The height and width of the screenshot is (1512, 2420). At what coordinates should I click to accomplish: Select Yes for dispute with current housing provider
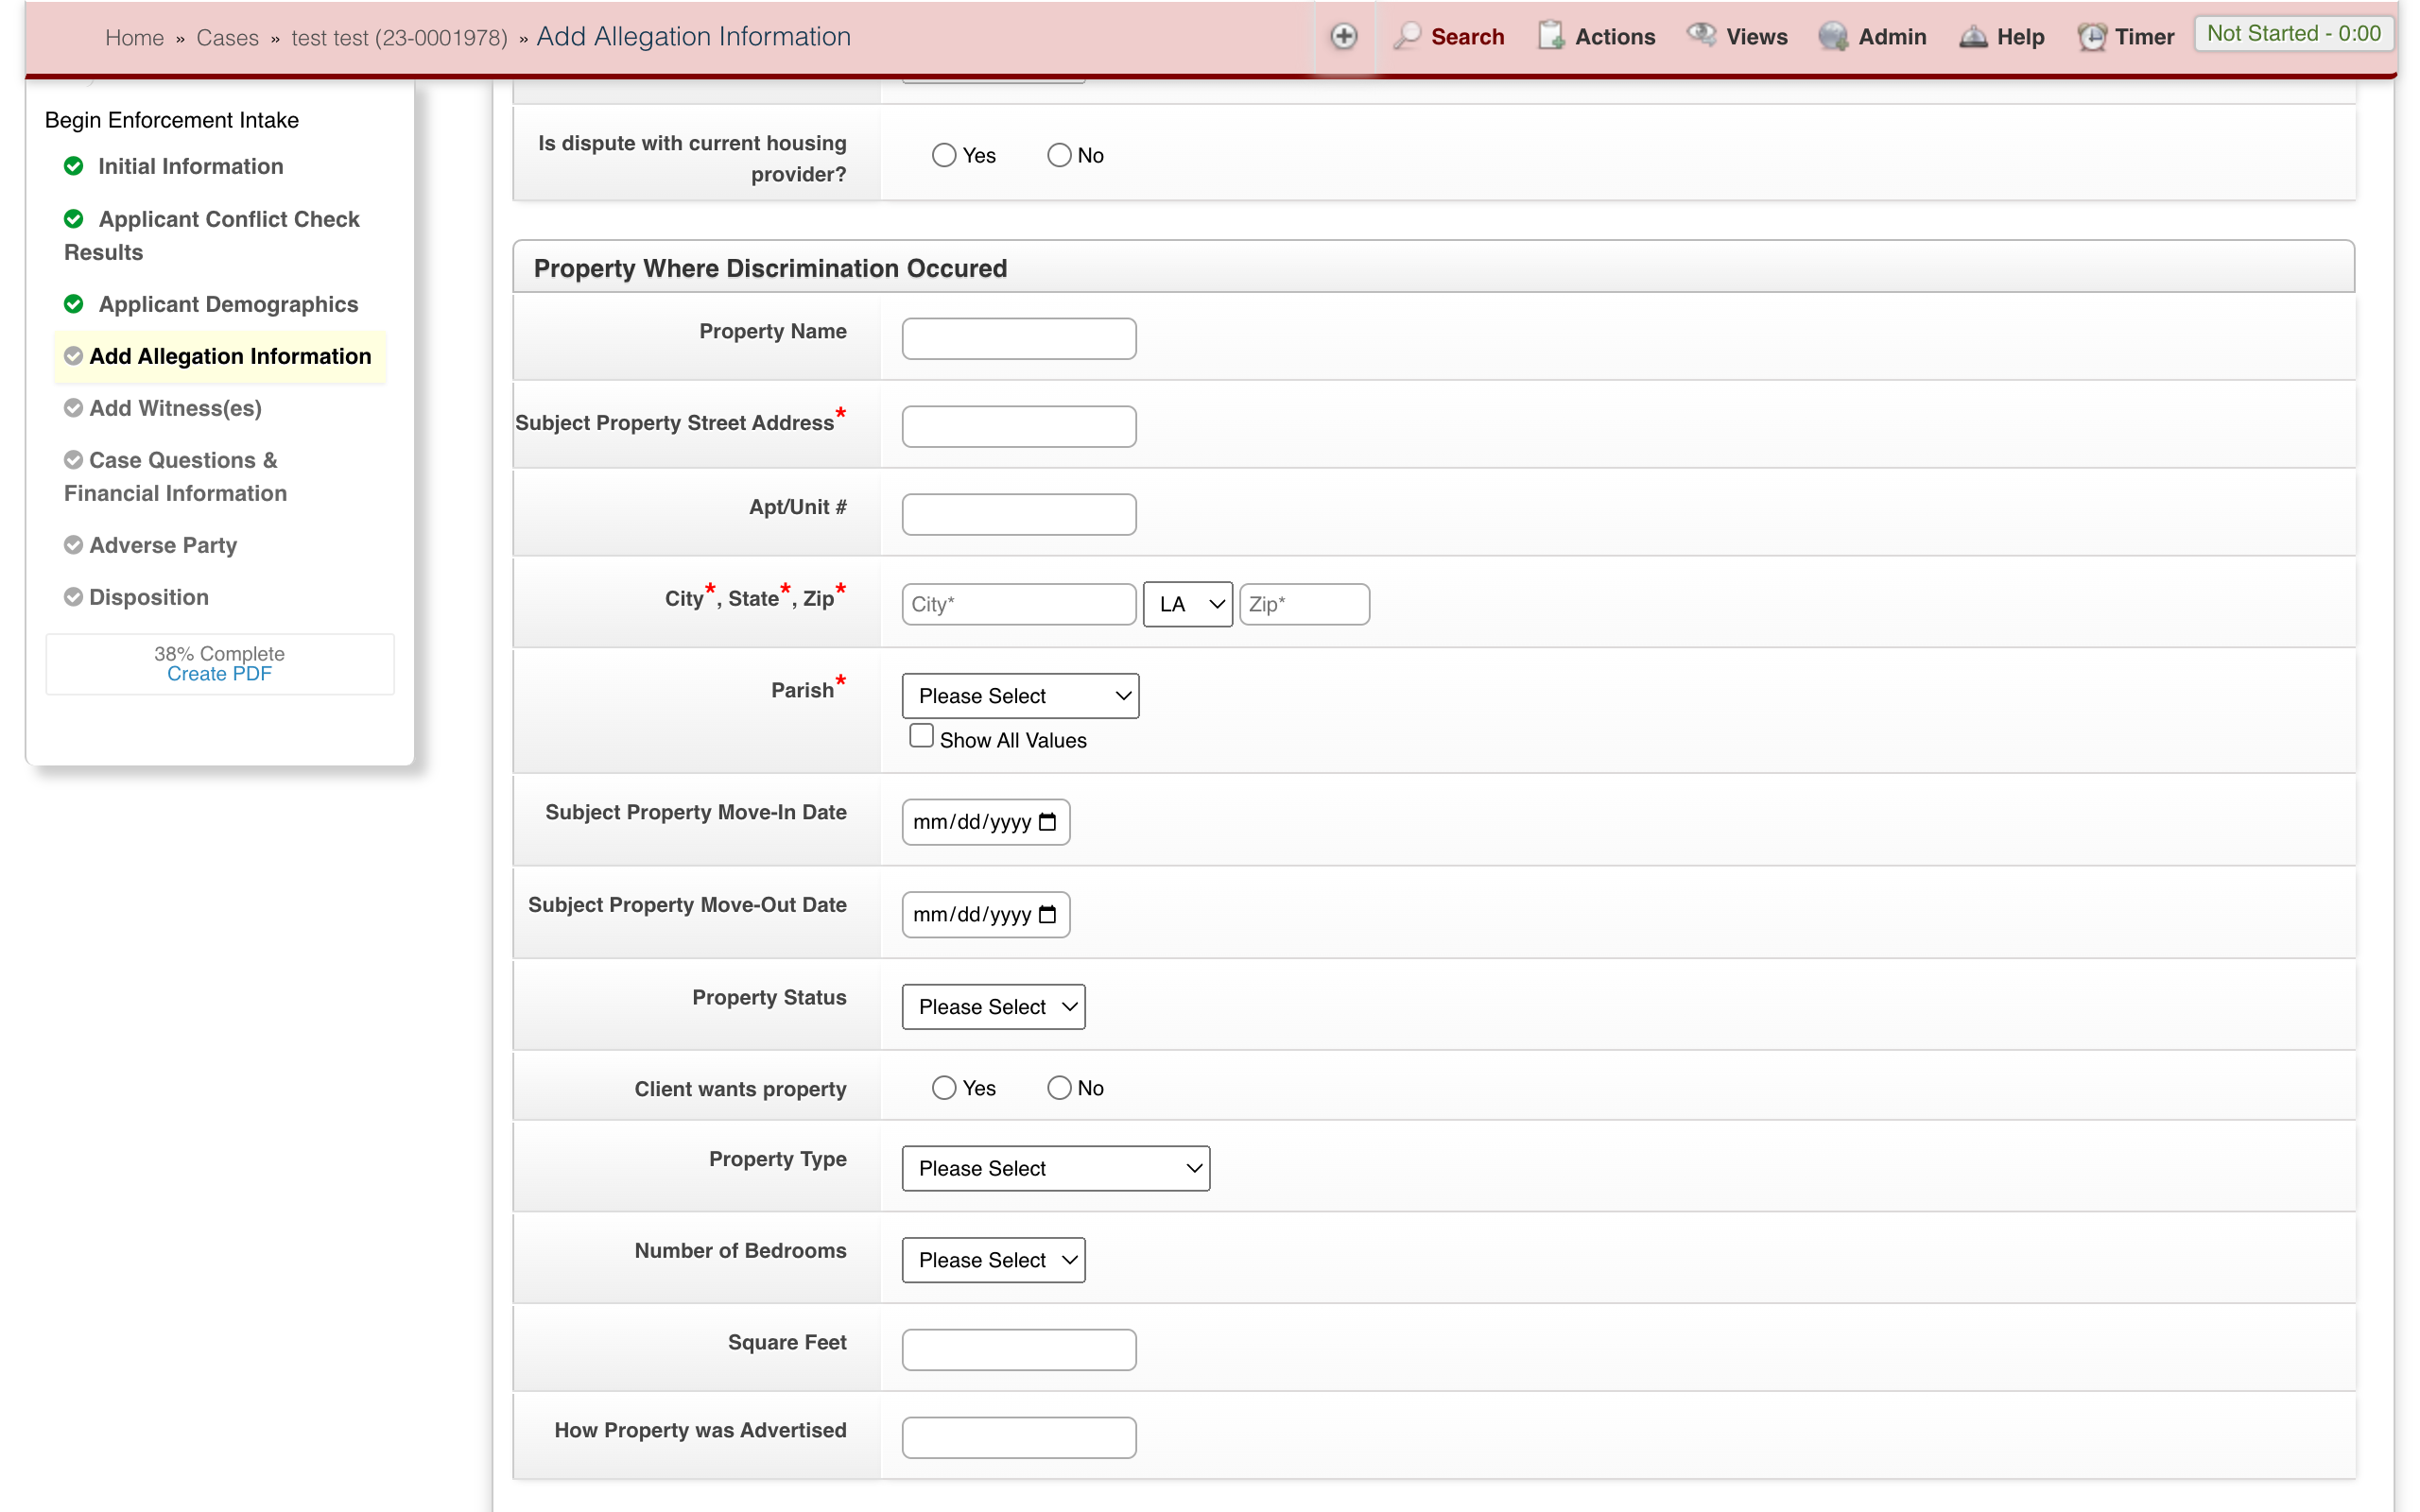(x=943, y=155)
